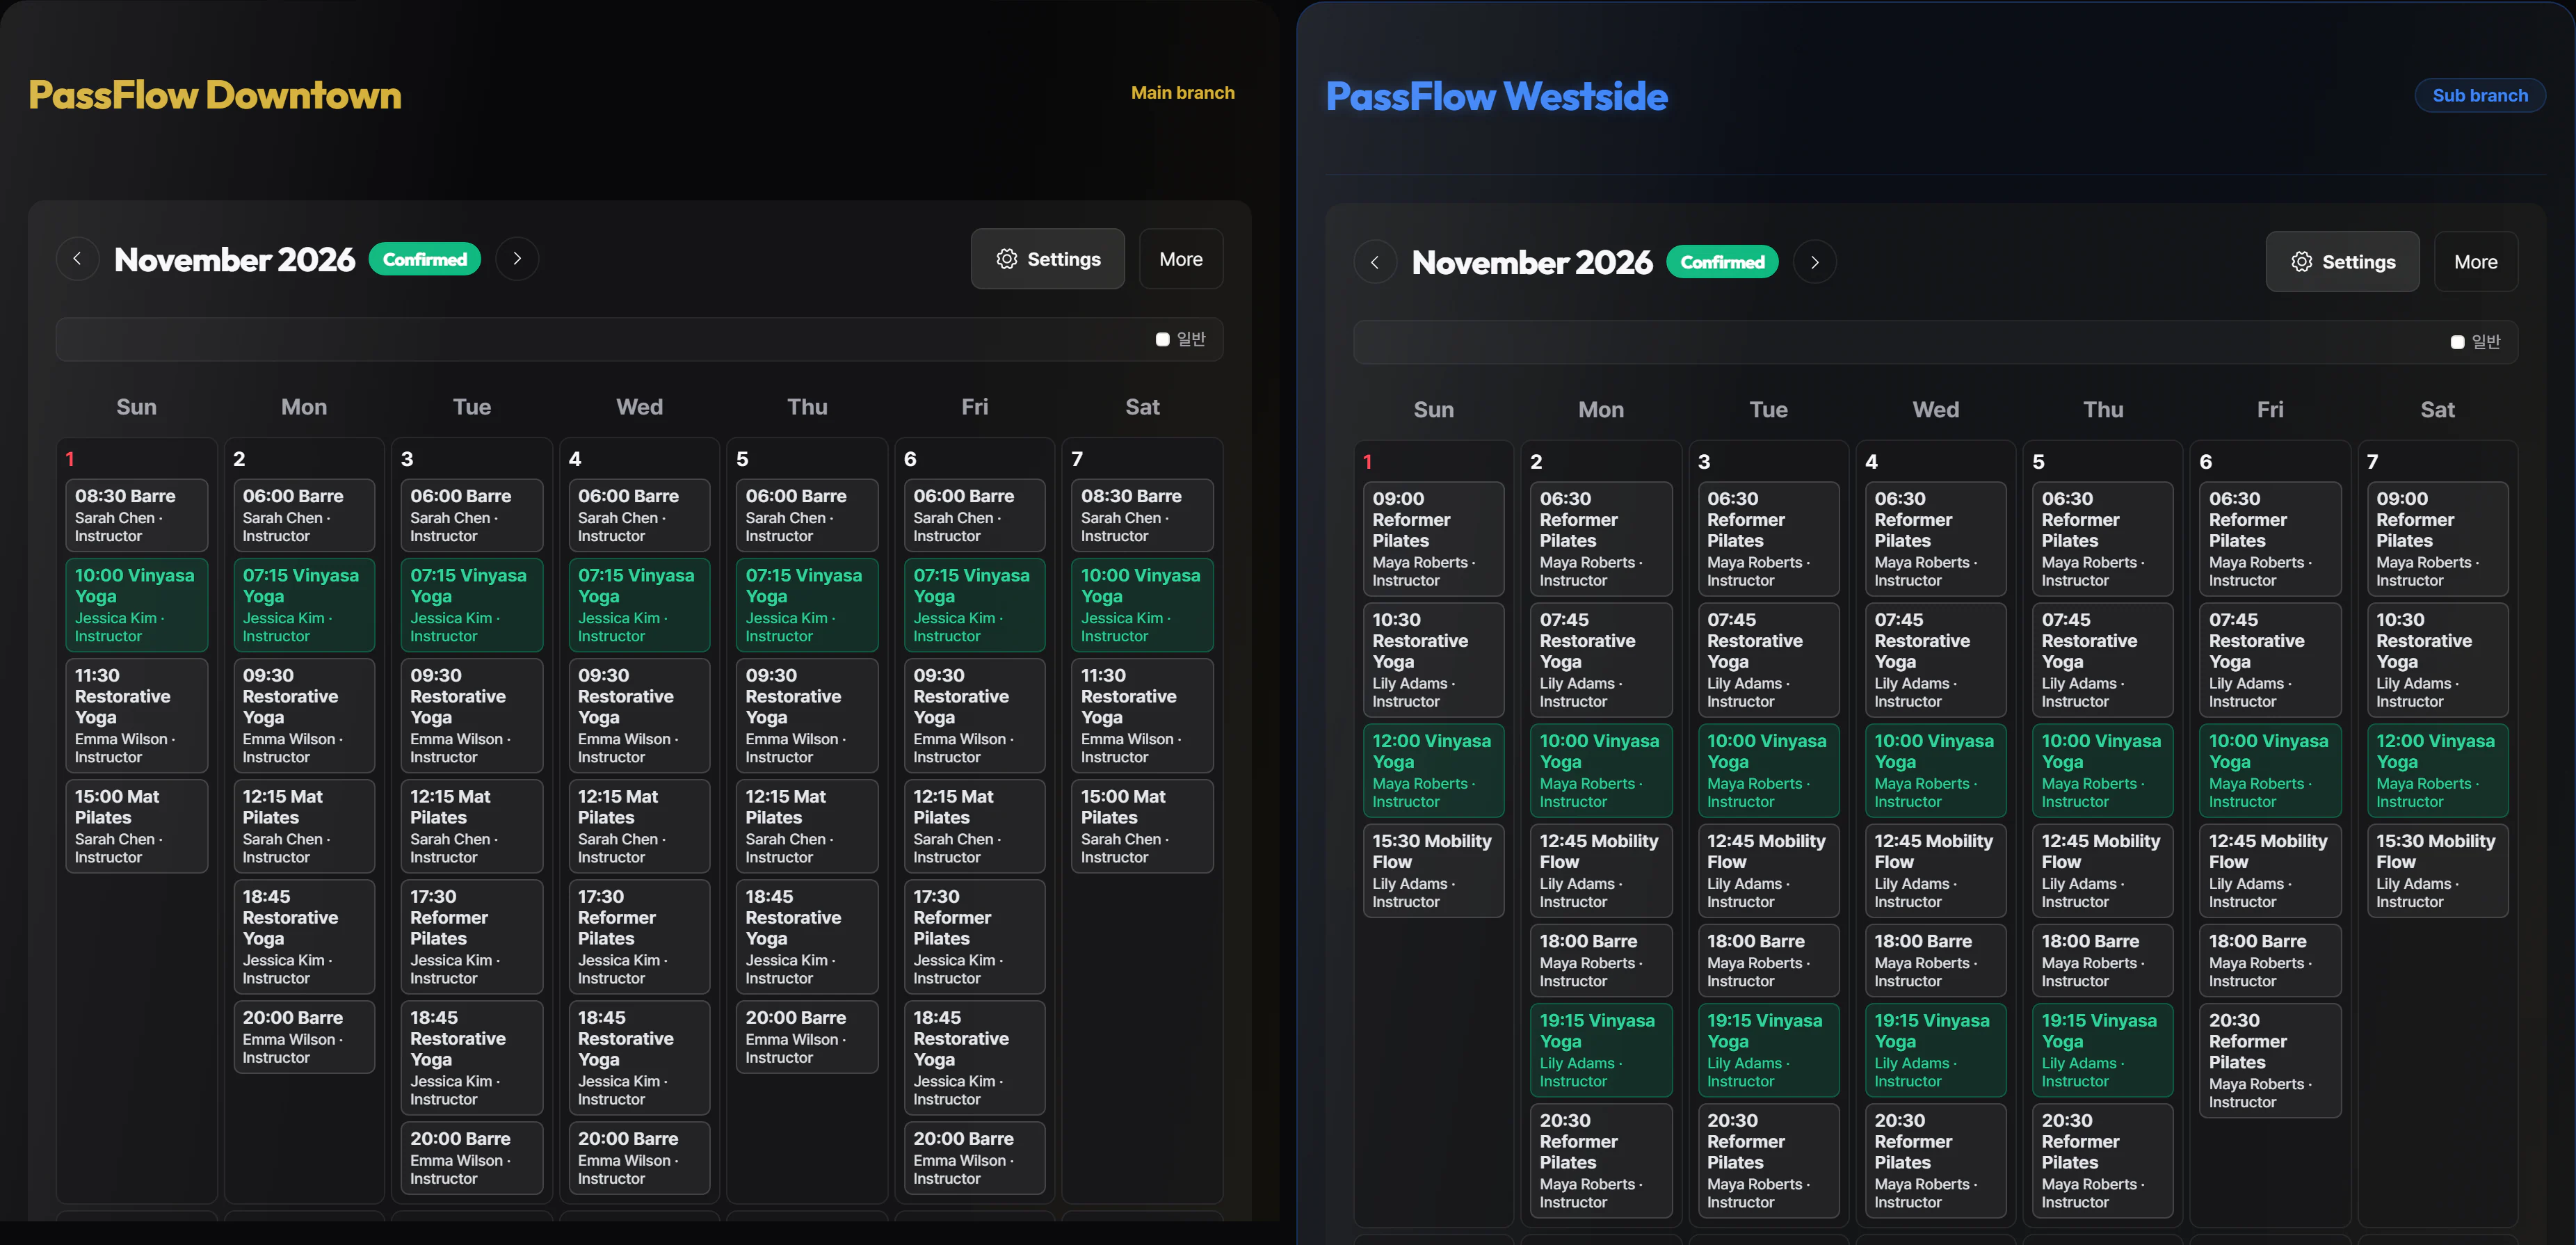
Task: Click the Wed column header in Downtown
Action: 639,407
